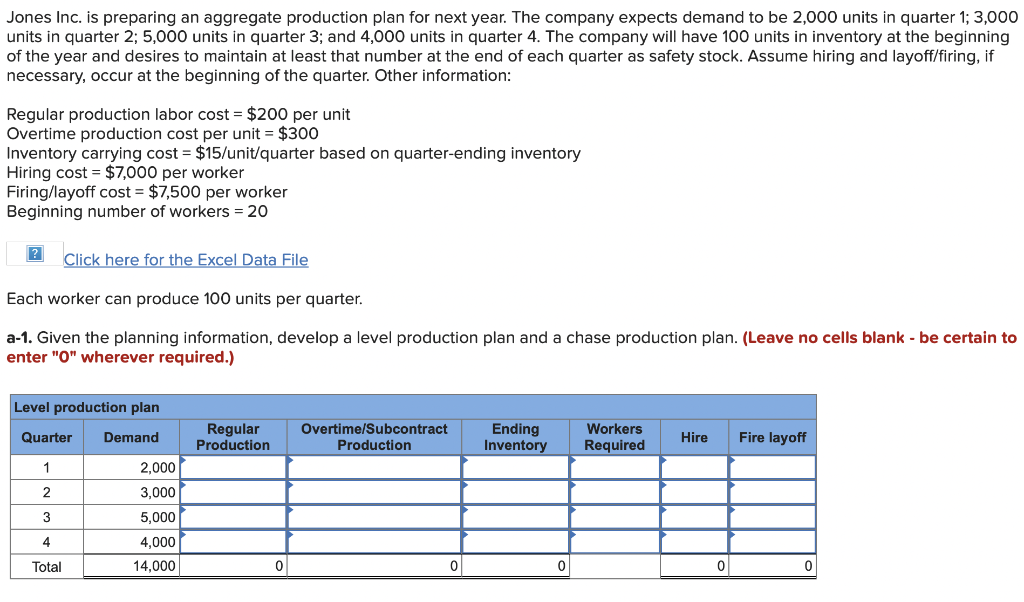Open the Excel Data File link
1024x602 pixels.
(185, 260)
